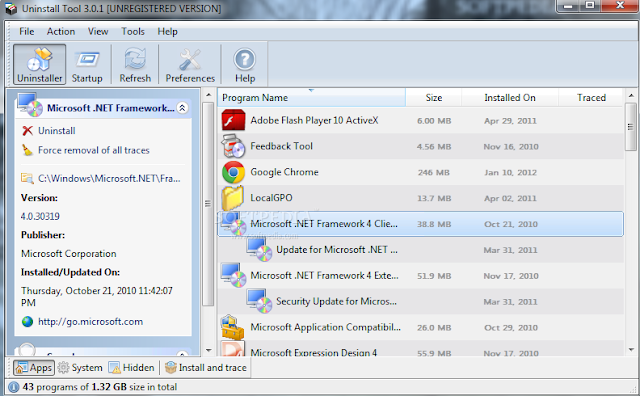This screenshot has height=396, width=640.
Task: Click Force removal of all traces
Action: point(94,150)
